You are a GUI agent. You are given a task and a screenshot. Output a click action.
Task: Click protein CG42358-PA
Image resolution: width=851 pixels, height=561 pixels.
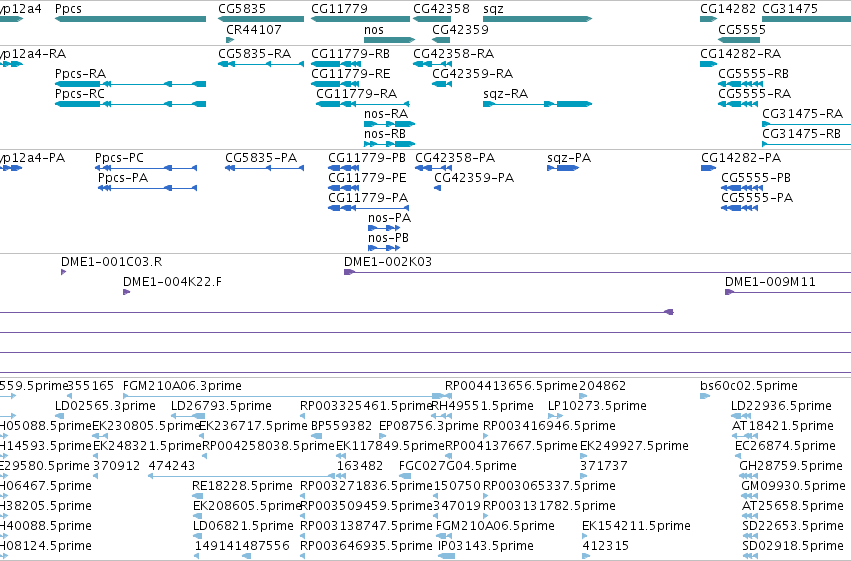pyautogui.click(x=455, y=158)
